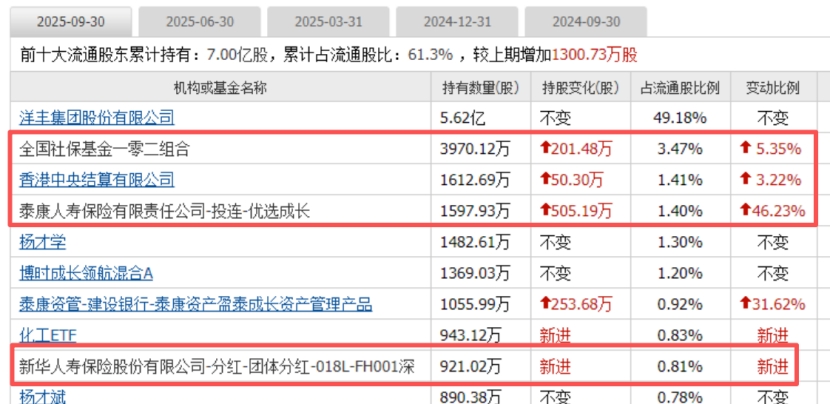Image resolution: width=830 pixels, height=404 pixels.
Task: Click the 3.47% share ratio
Action: [x=680, y=149]
